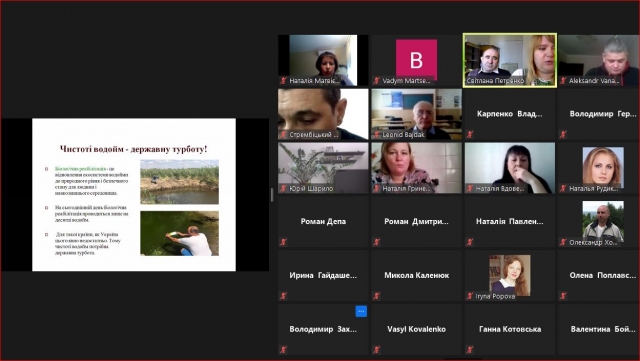The width and height of the screenshot is (640, 361).
Task: Select Наталія Матвіє video tile
Action: pyautogui.click(x=323, y=60)
